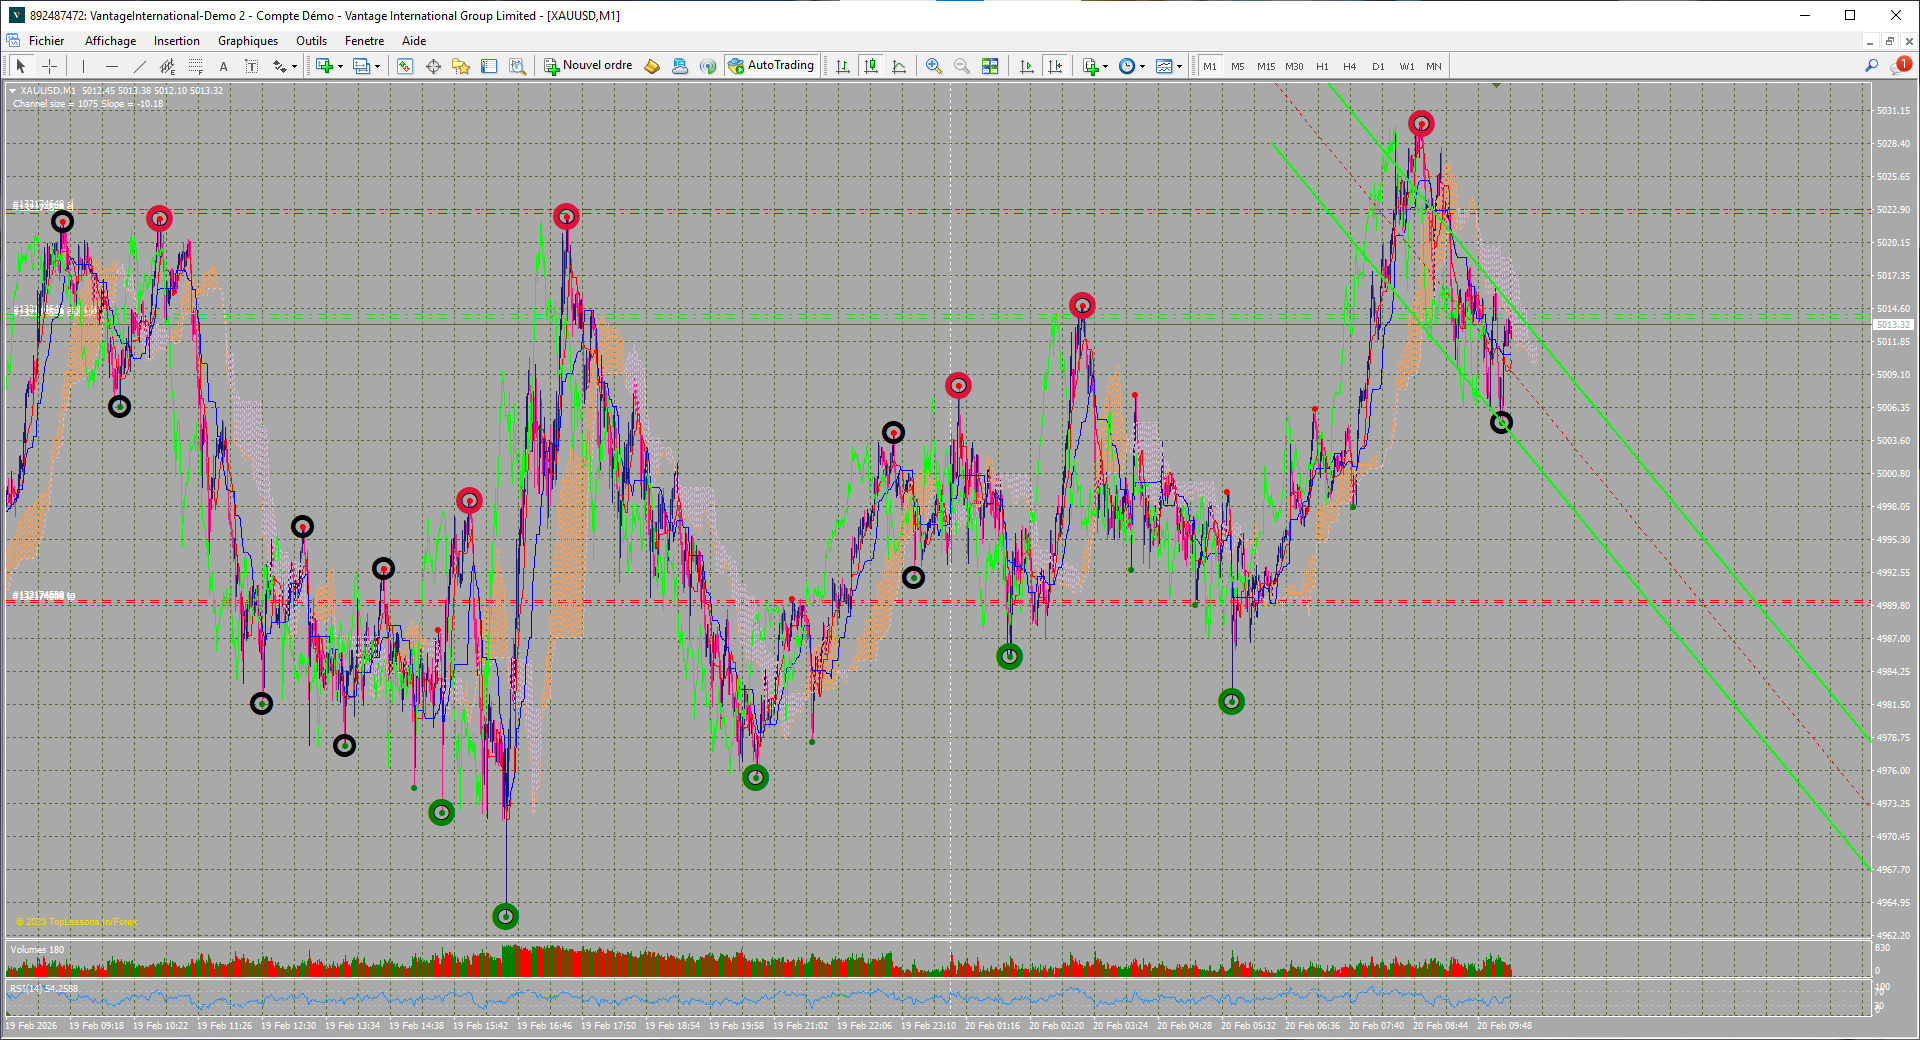Open the search magnifier in the toolbar
Screen dimensions: 1920x1040
coord(1871,66)
